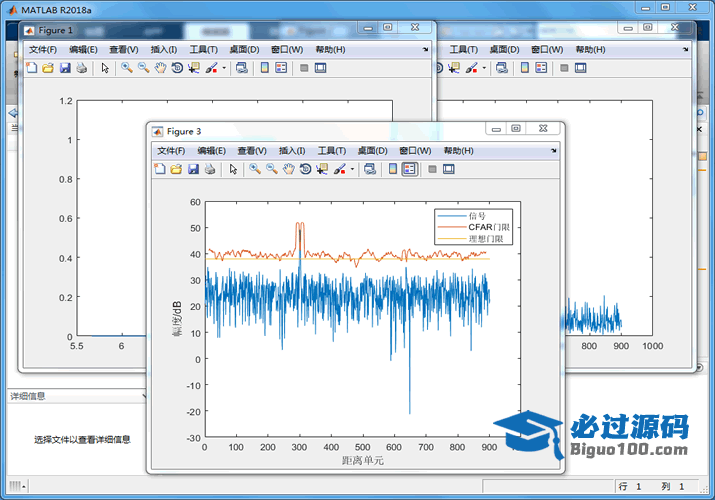
Task: Select Edit Plot arrow in Figure 1
Action: [x=105, y=68]
